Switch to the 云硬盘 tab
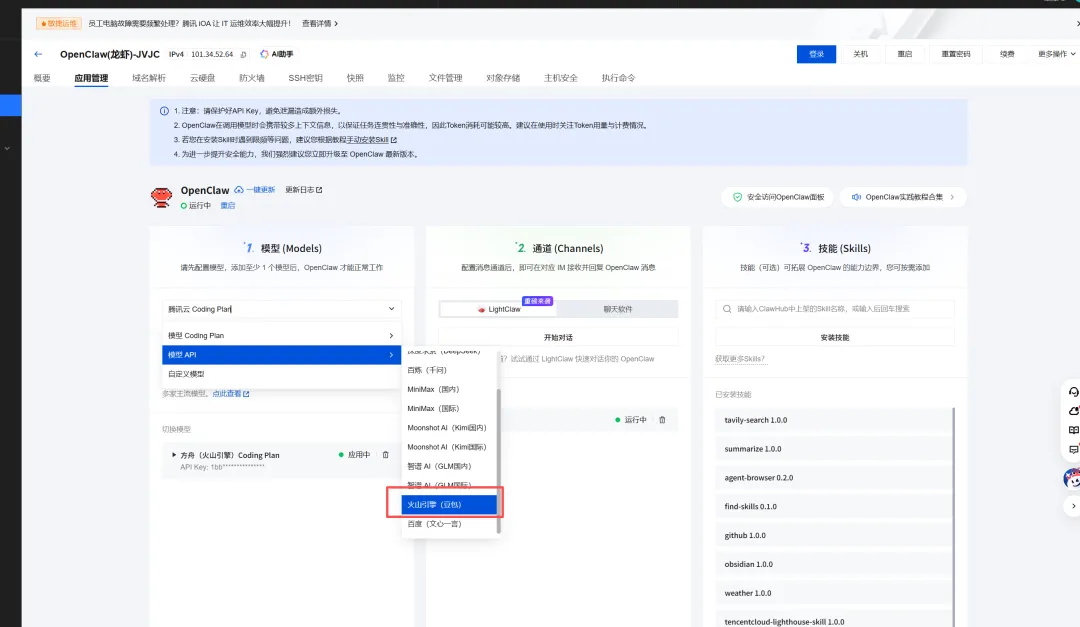1080x627 pixels. click(202, 78)
